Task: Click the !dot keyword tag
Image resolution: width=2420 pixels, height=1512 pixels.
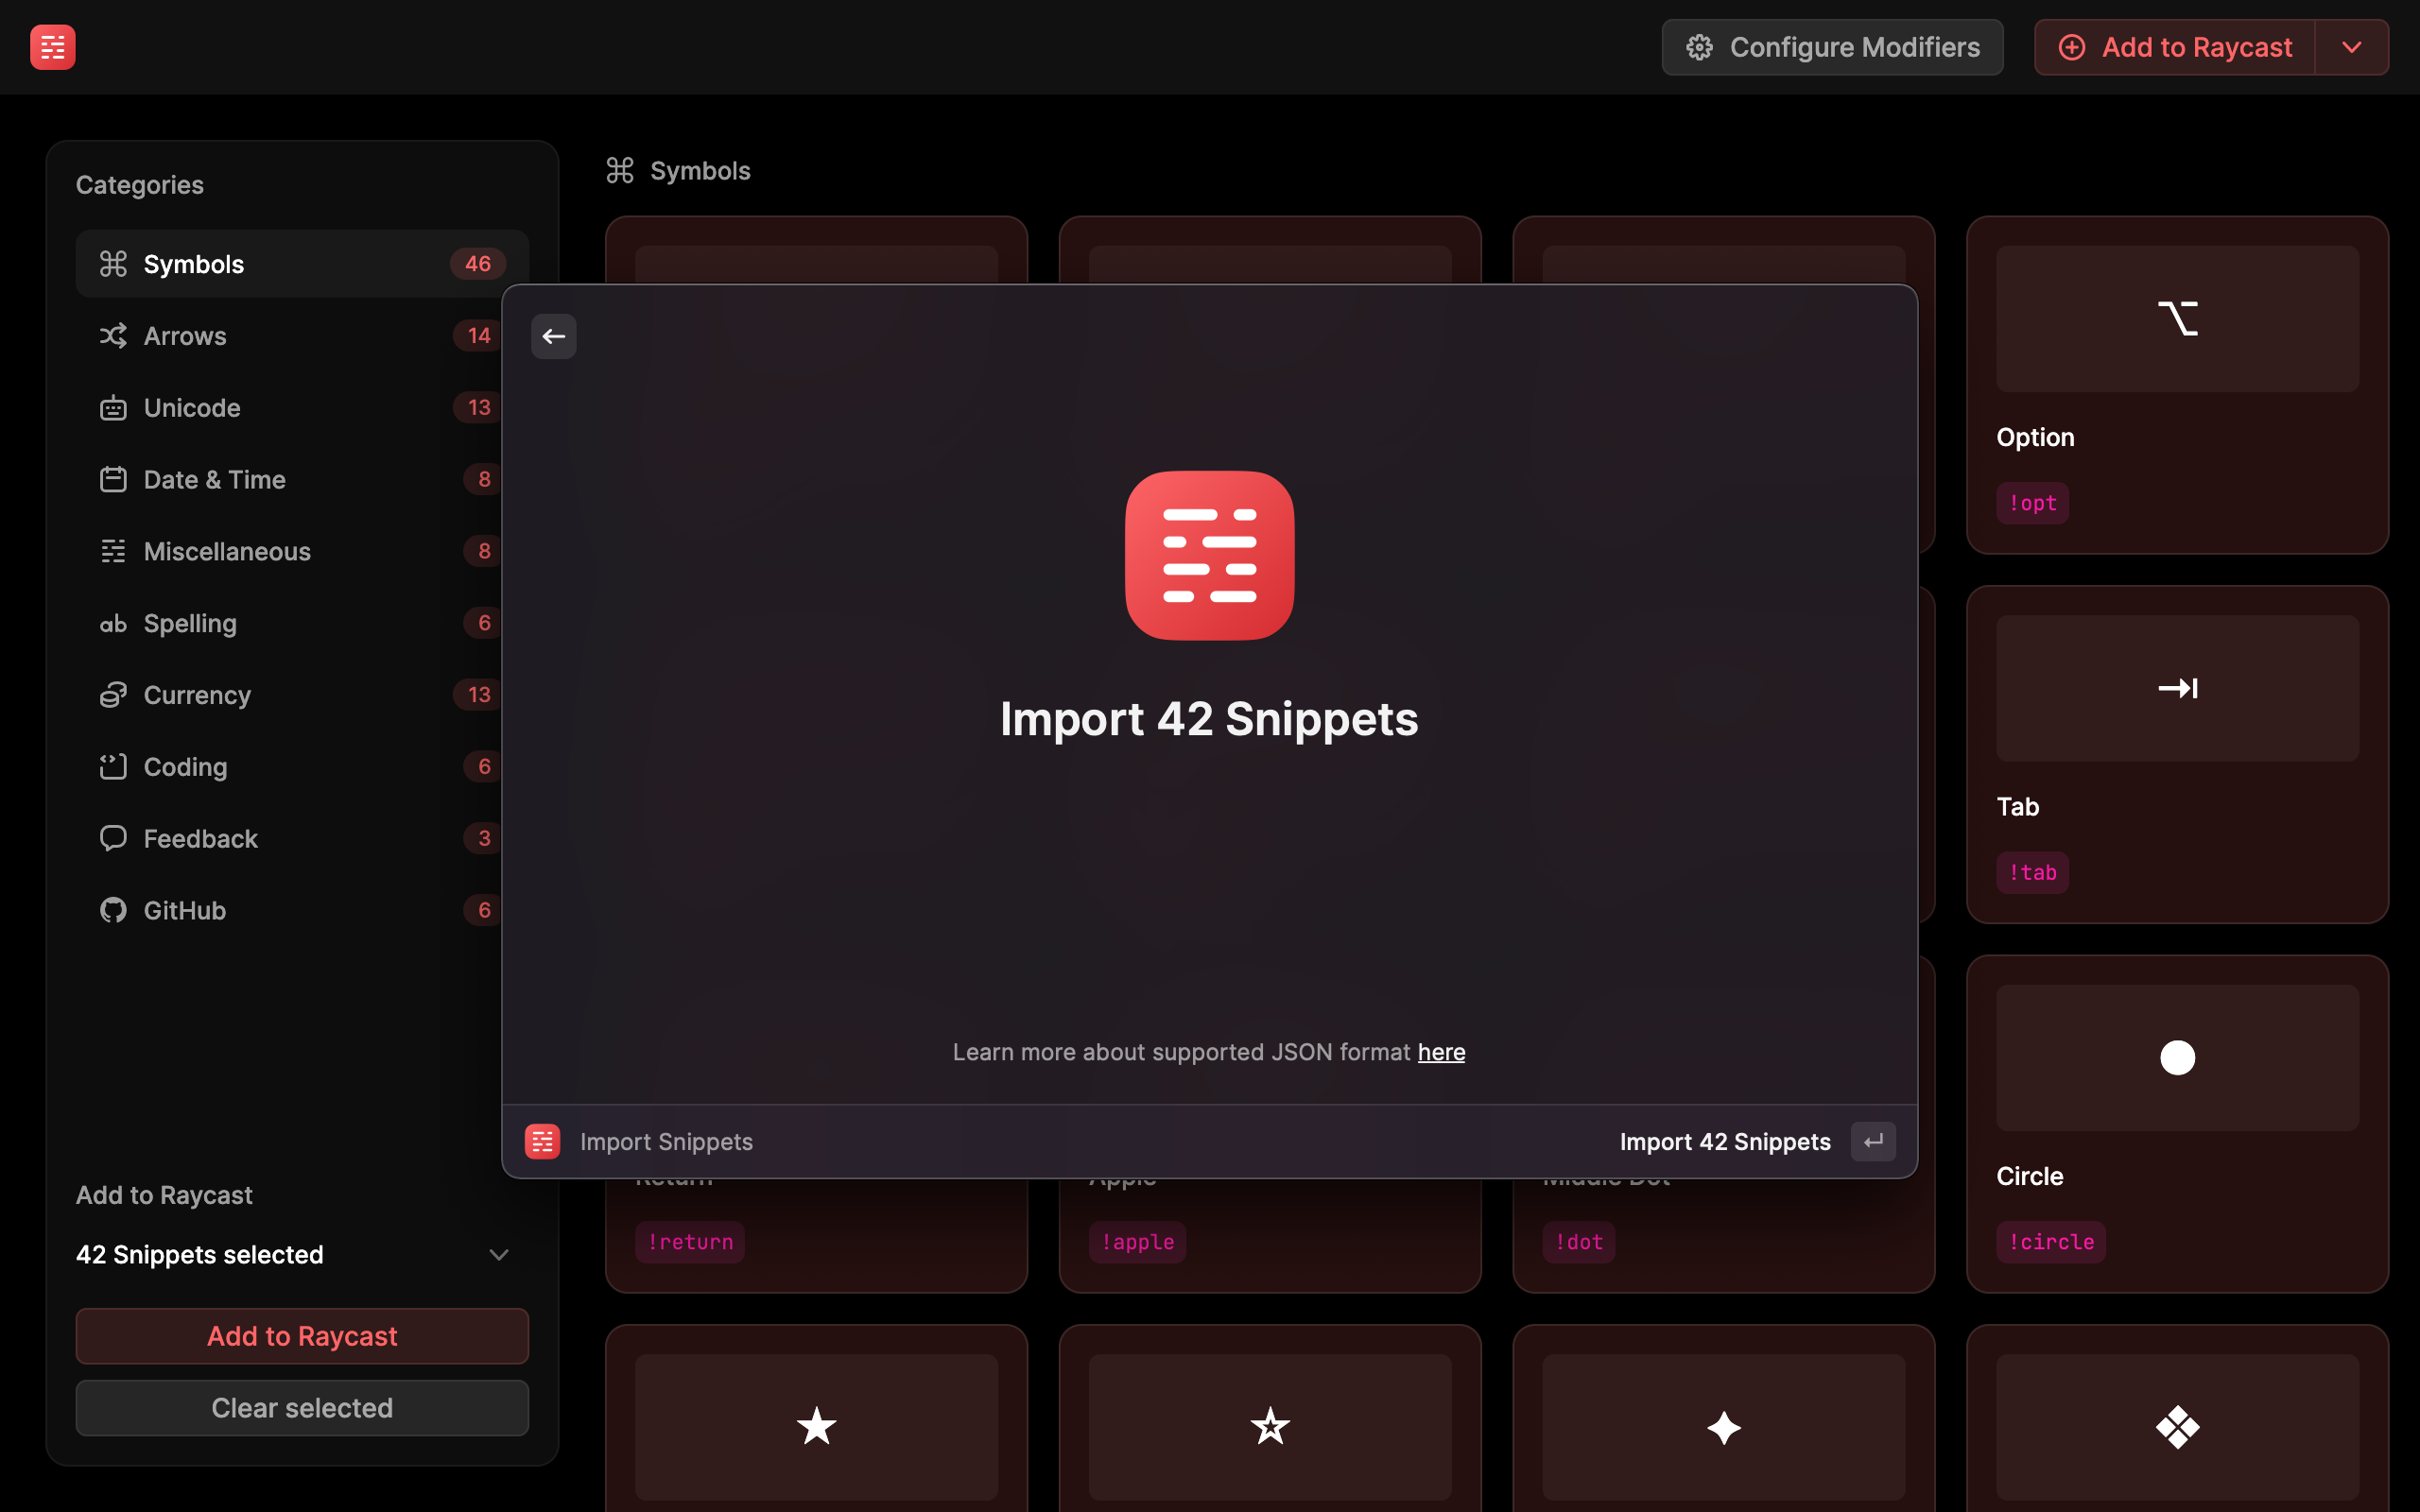Action: click(1579, 1242)
